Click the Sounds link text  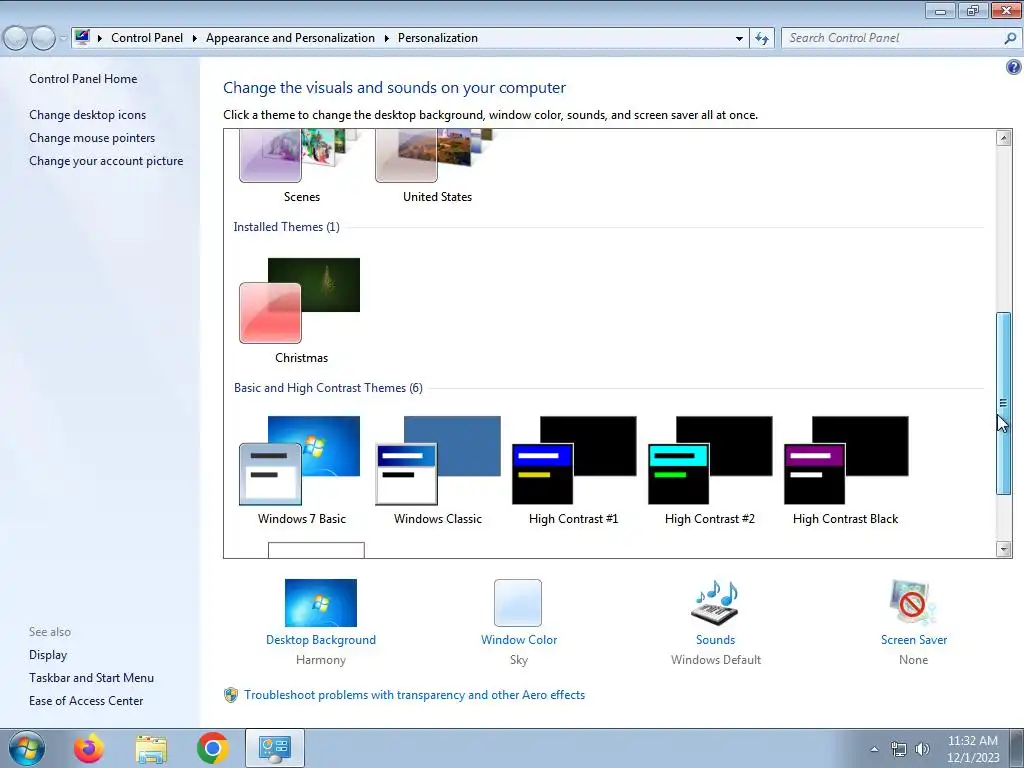(x=715, y=640)
